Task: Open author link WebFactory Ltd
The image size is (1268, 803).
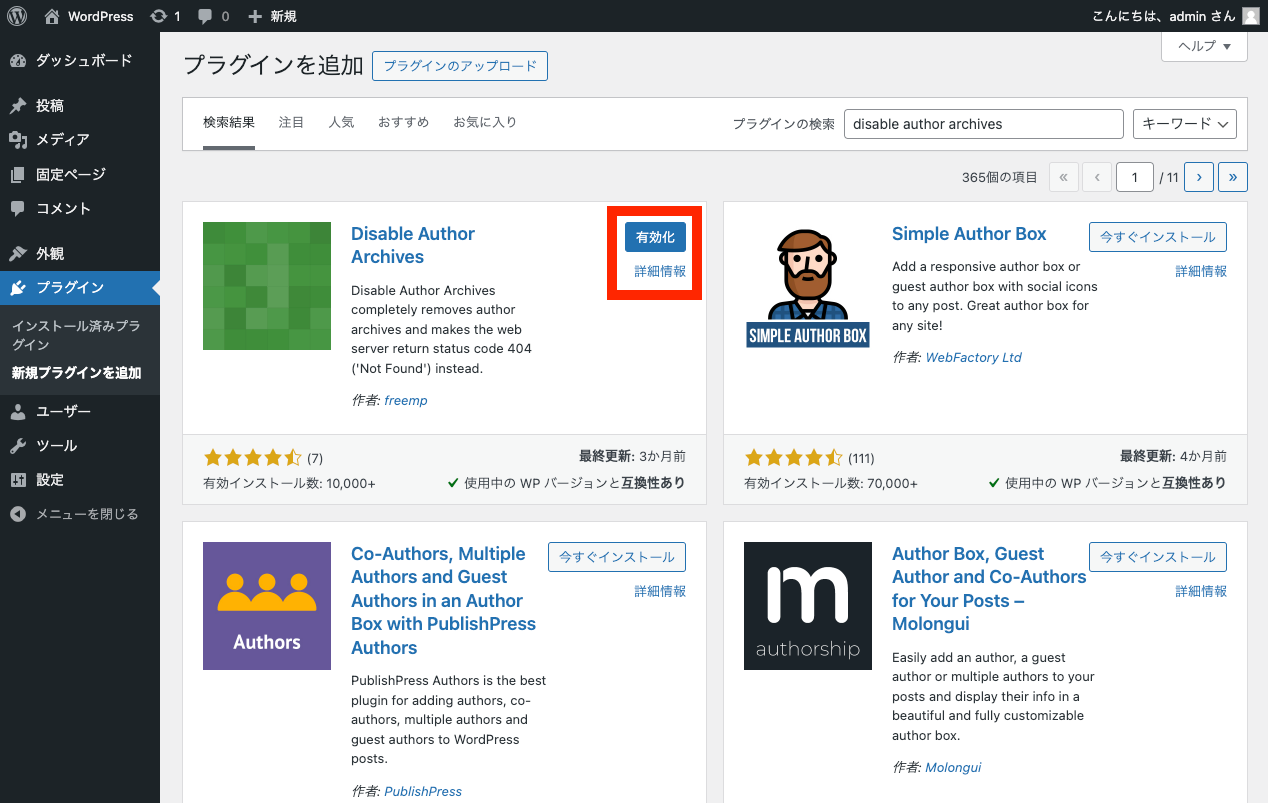Action: [974, 357]
